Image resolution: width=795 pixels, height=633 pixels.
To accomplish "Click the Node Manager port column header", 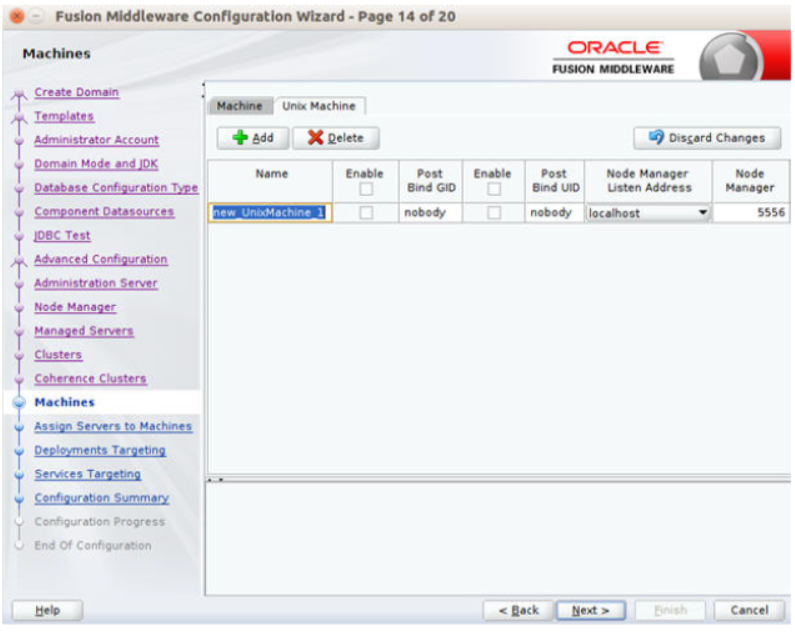I will tap(751, 181).
